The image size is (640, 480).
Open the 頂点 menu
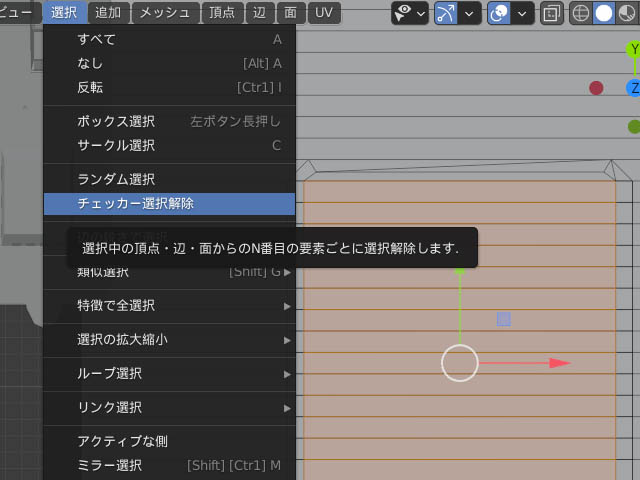222,12
